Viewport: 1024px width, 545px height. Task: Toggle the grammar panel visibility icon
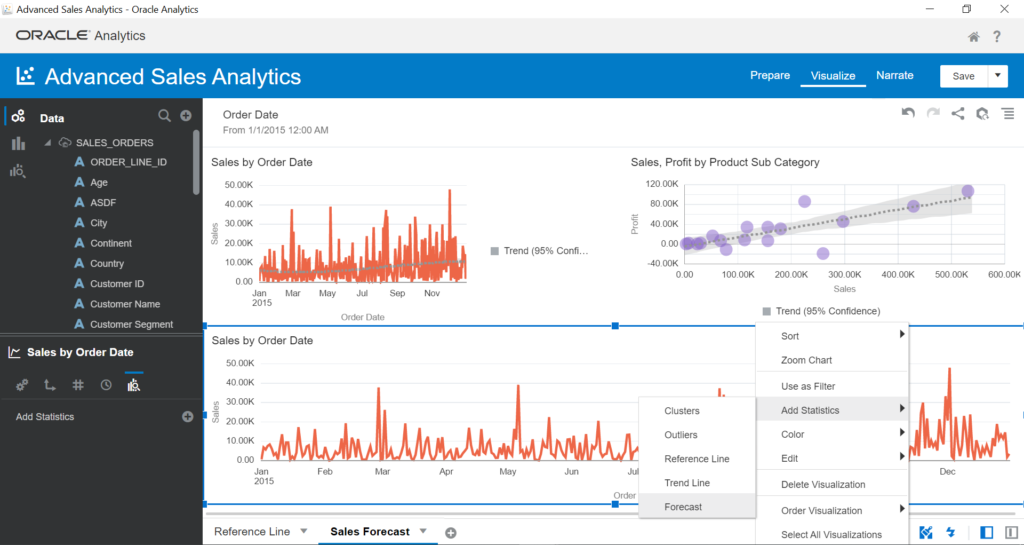(1012, 532)
